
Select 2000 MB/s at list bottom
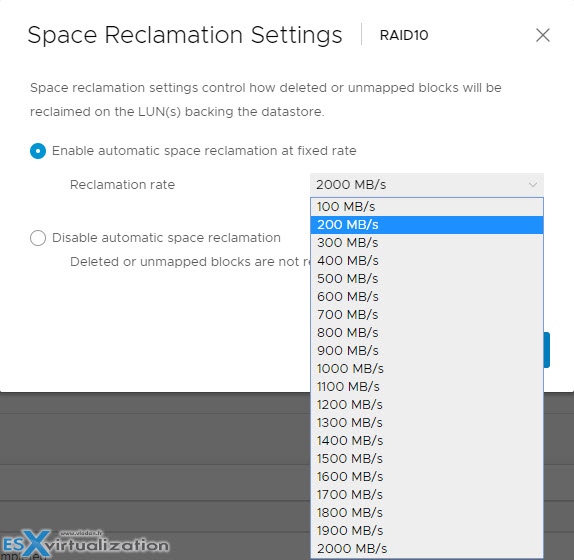(x=427, y=549)
